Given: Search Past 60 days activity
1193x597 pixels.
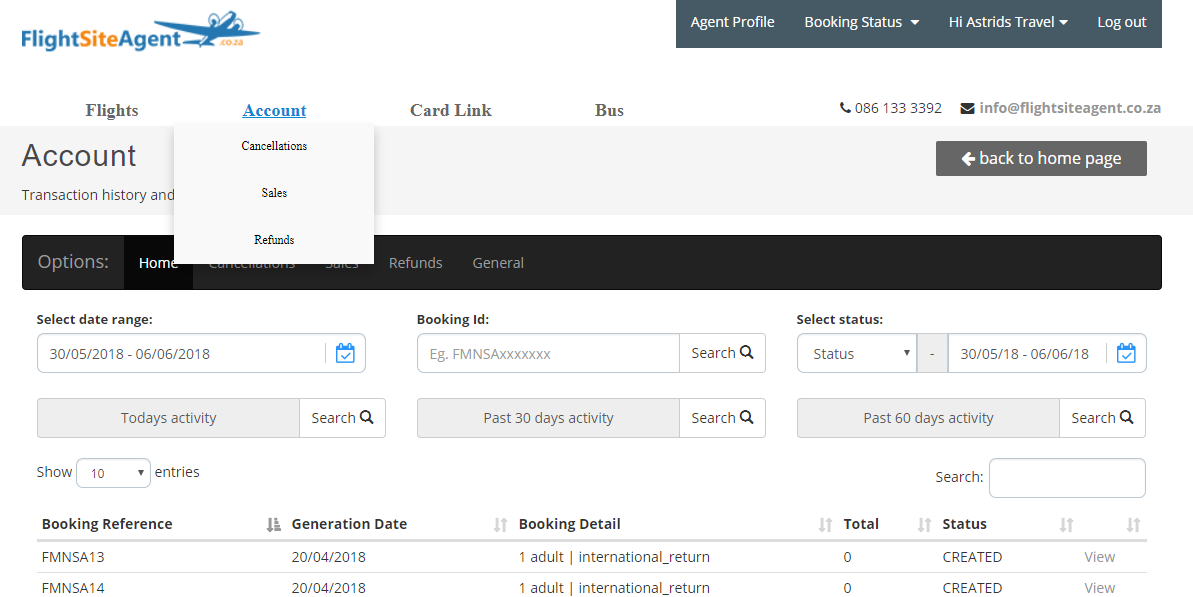Looking at the screenshot, I should coord(1102,418).
